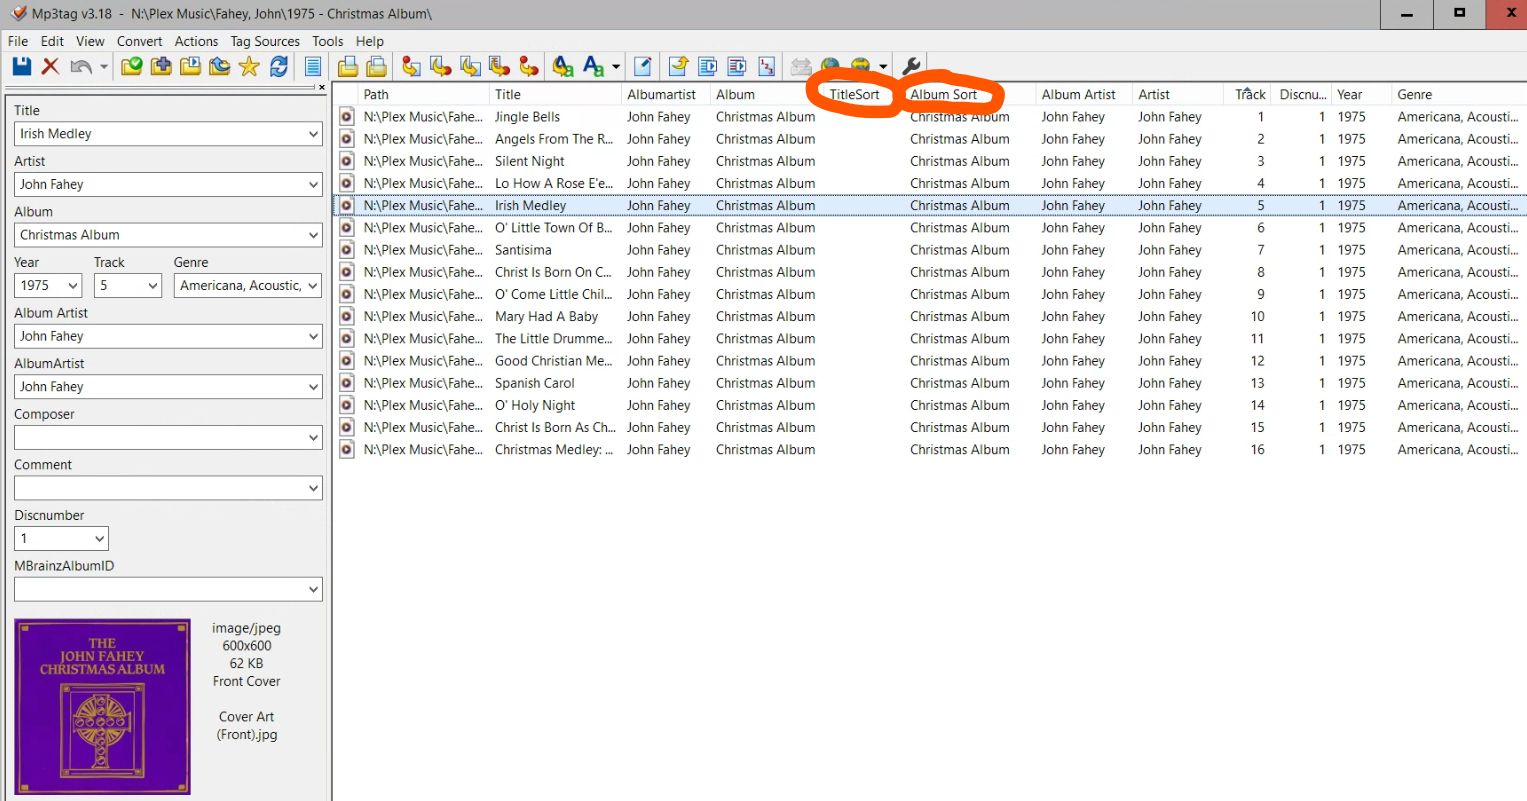Click the Refresh blue arrows icon
The image size is (1527, 801).
point(279,66)
